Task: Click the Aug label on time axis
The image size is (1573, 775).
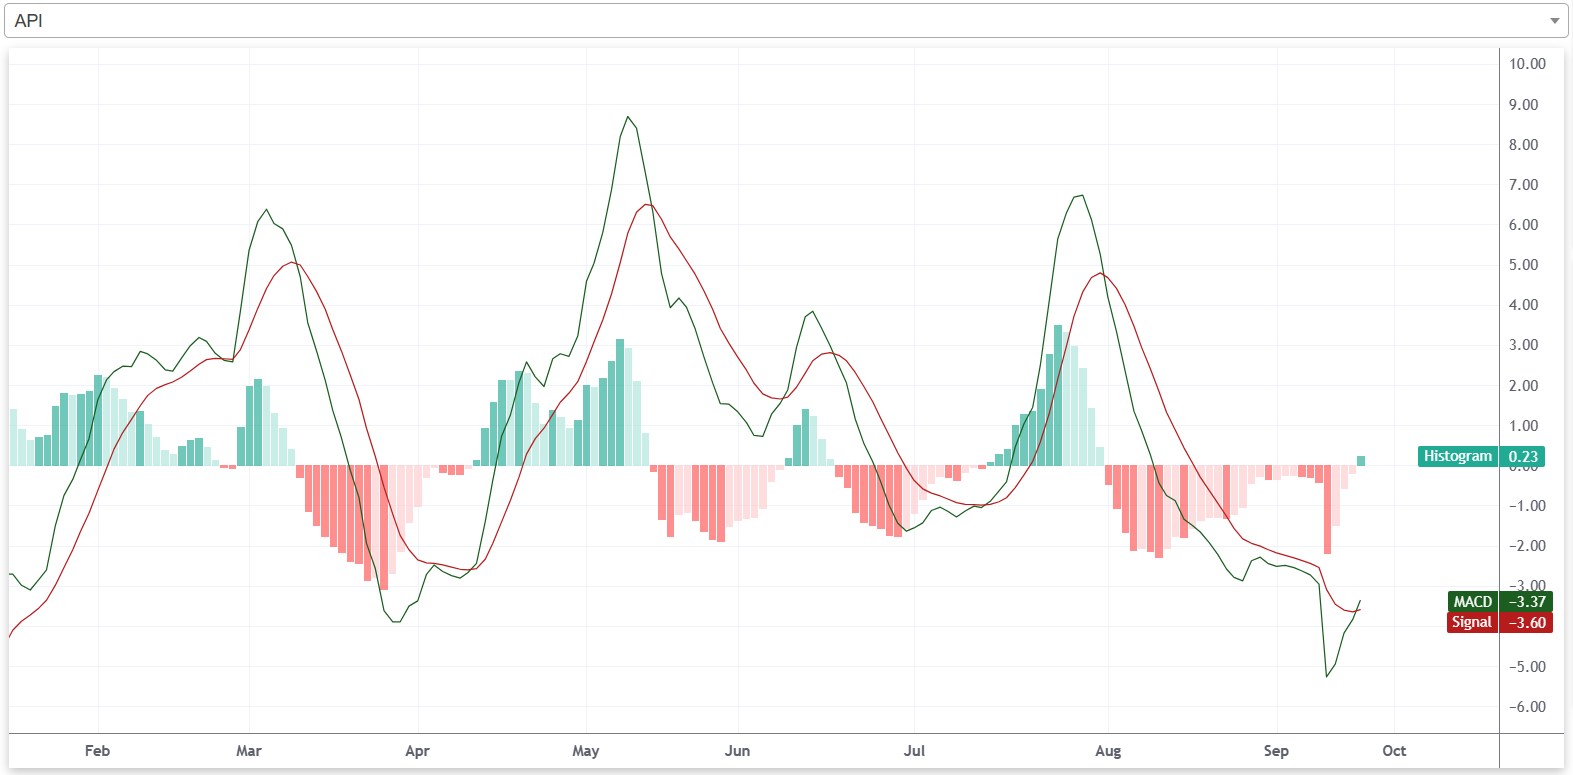Action: tap(1108, 751)
